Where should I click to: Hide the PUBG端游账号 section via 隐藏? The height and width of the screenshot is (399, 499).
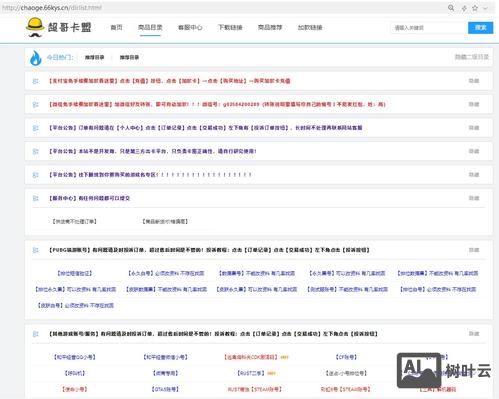(x=474, y=250)
